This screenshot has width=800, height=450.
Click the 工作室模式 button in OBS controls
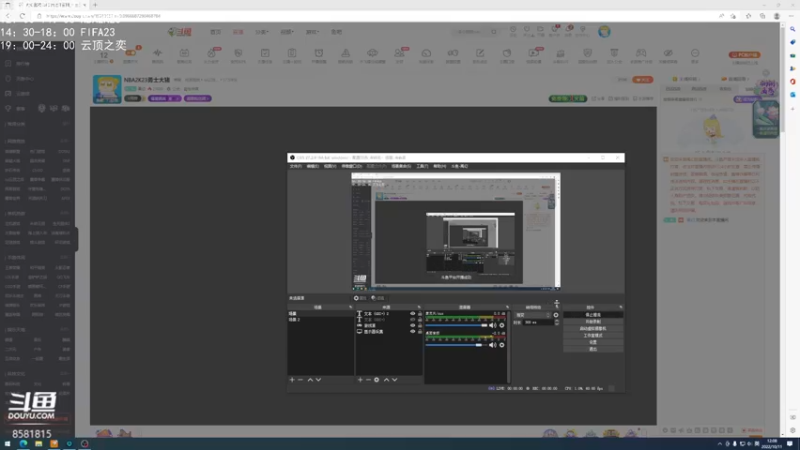[x=593, y=336]
